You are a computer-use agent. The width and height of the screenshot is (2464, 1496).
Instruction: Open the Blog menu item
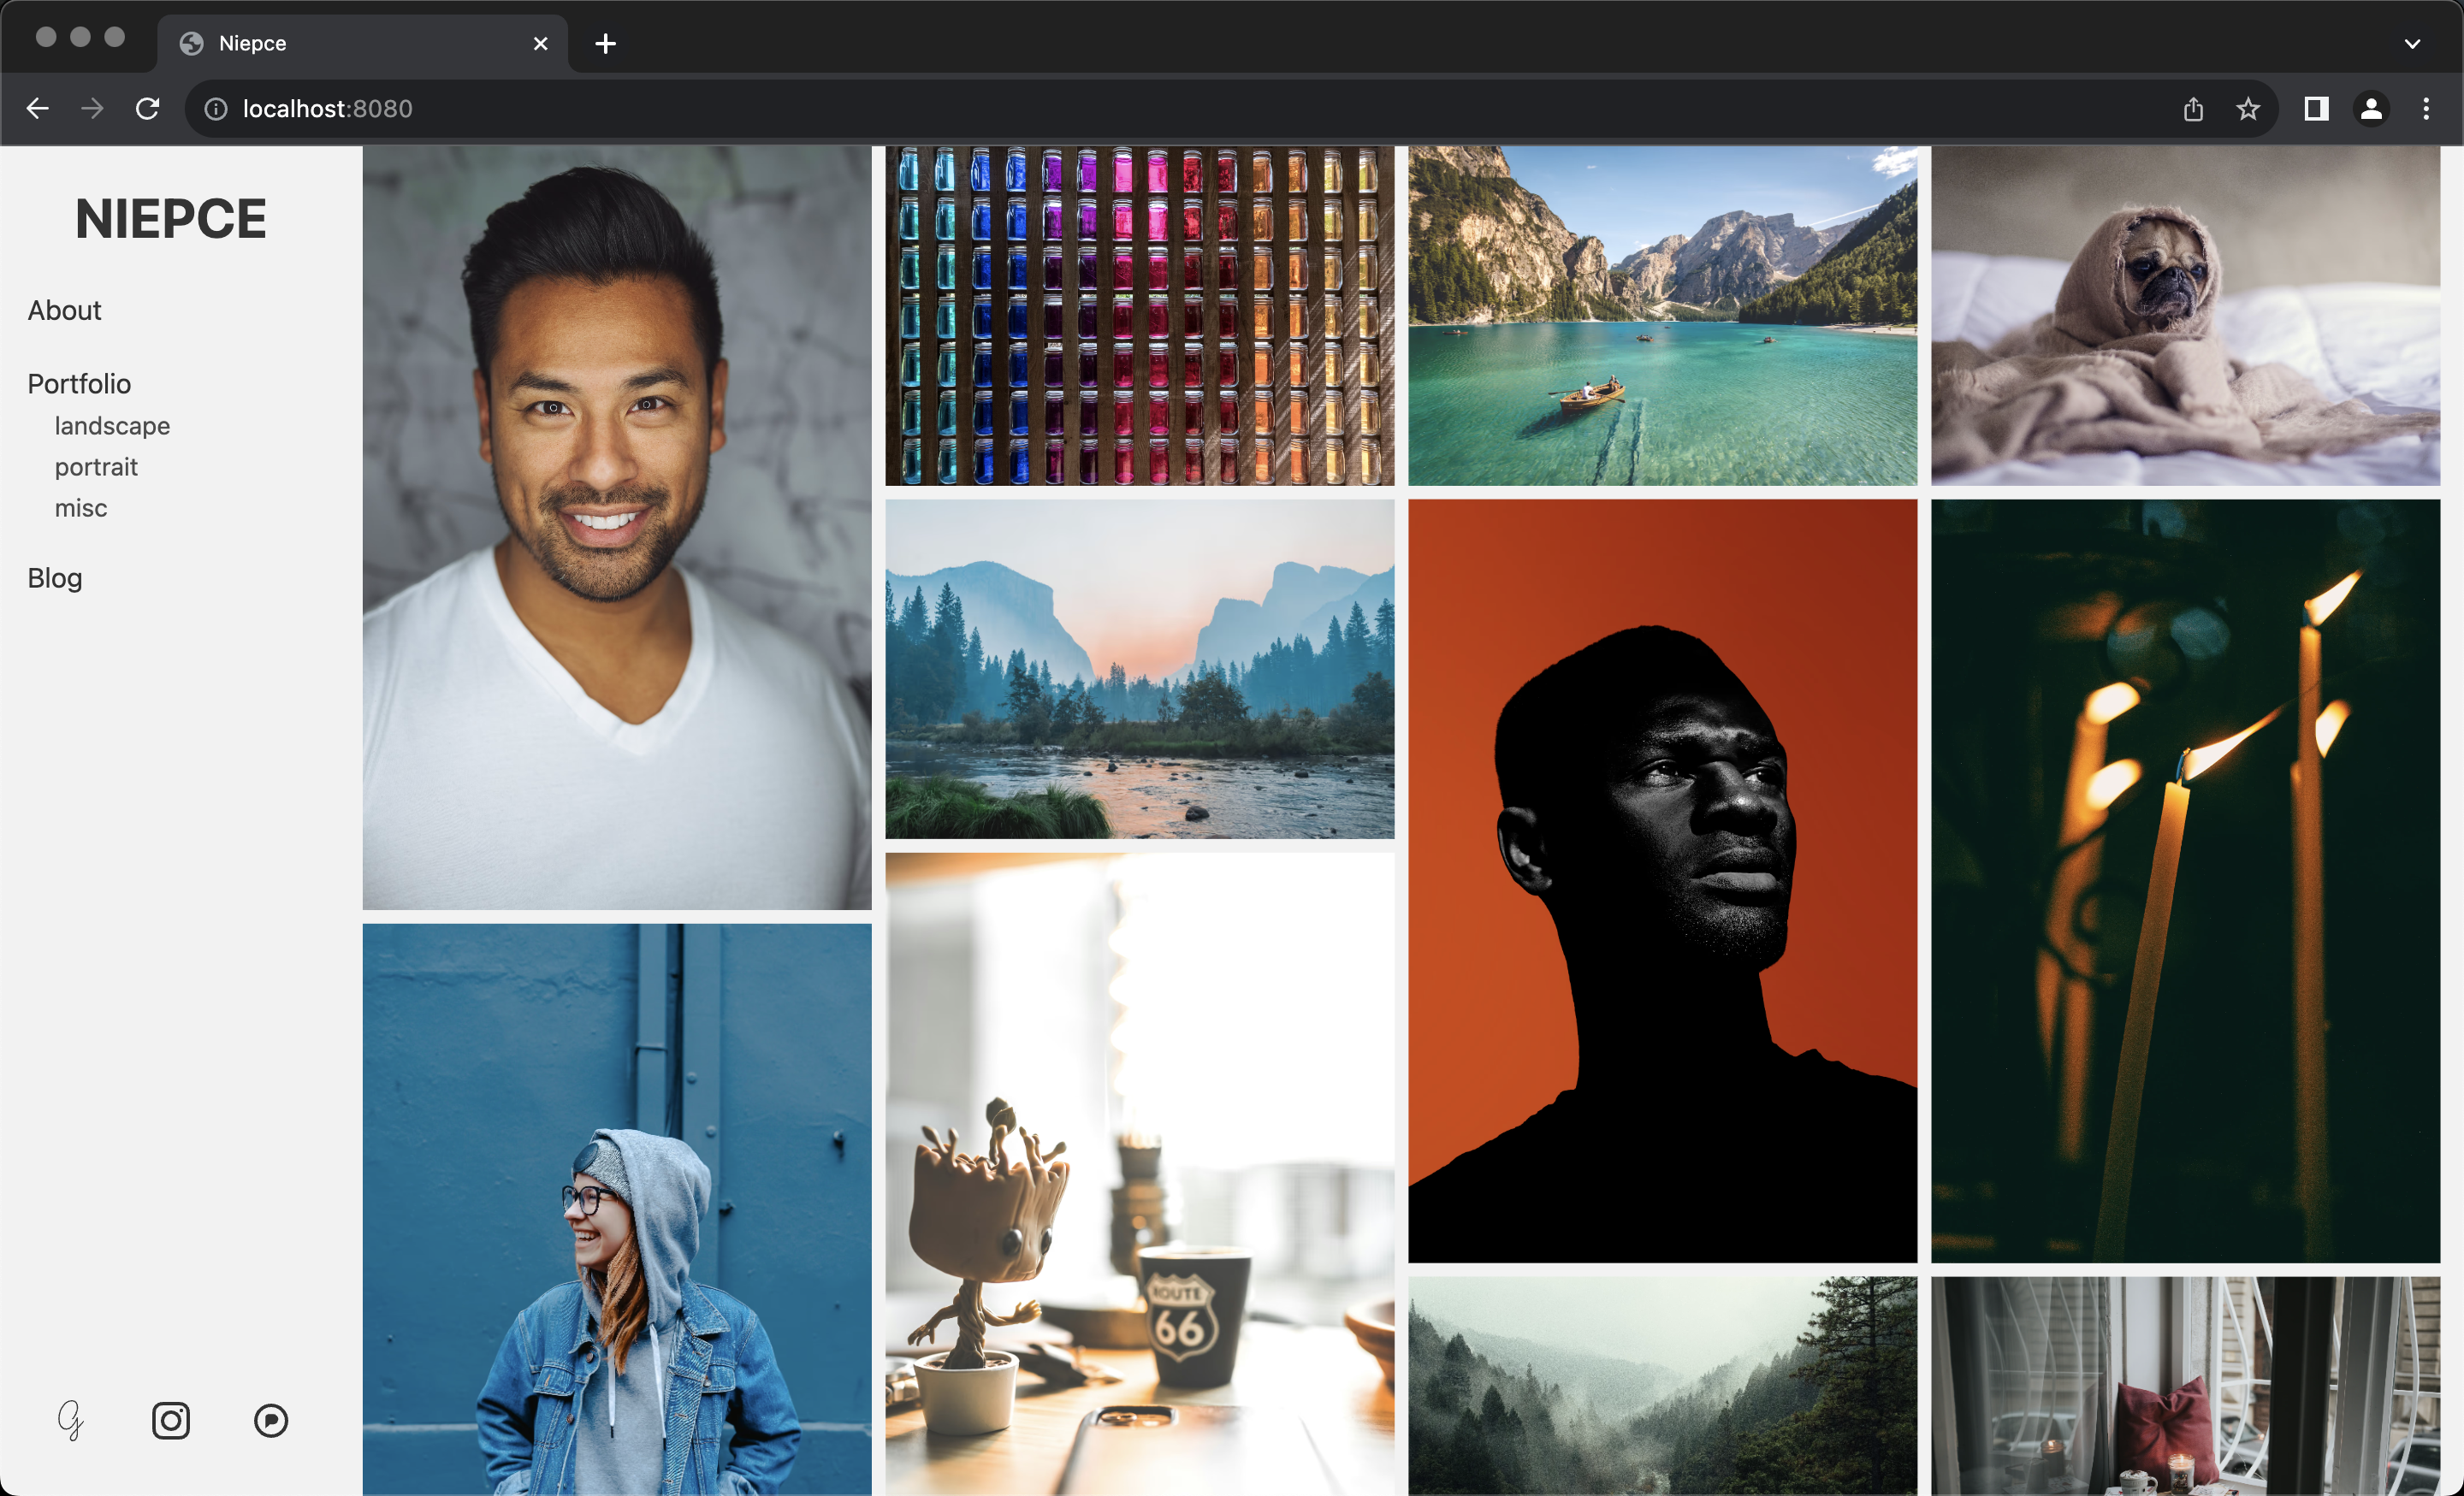[55, 578]
